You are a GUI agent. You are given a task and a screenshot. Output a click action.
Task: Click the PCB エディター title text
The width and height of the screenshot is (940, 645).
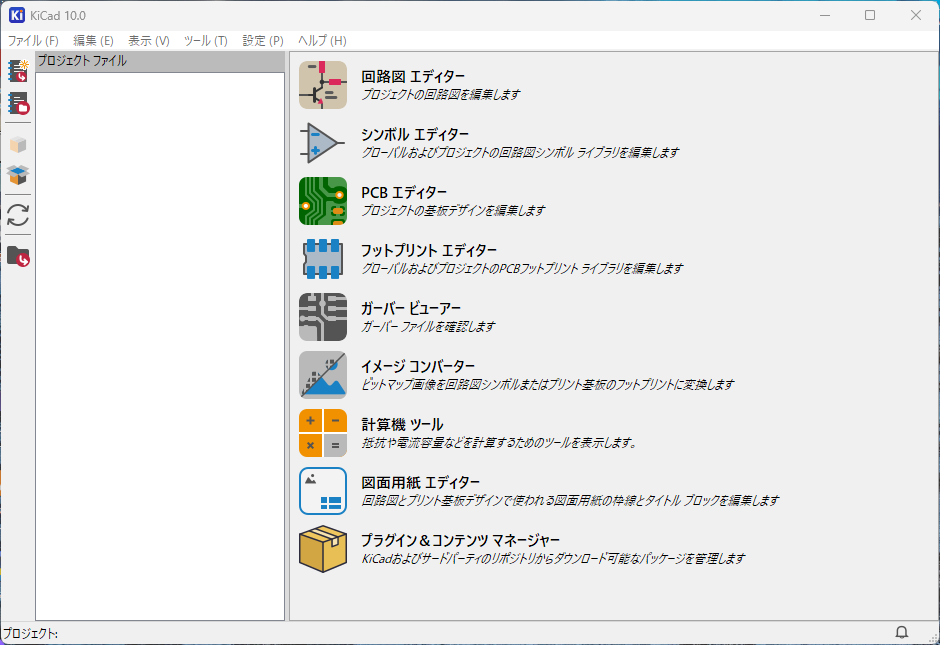404,192
